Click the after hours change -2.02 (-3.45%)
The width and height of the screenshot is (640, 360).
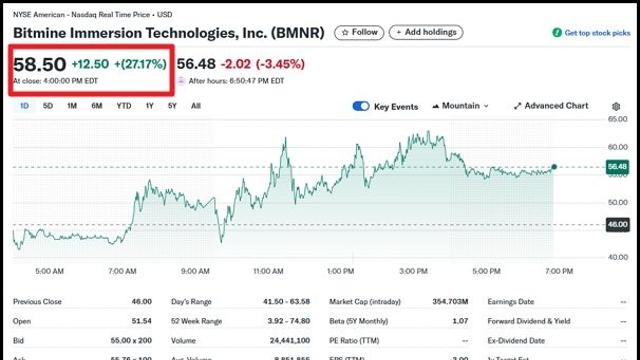[262, 64]
